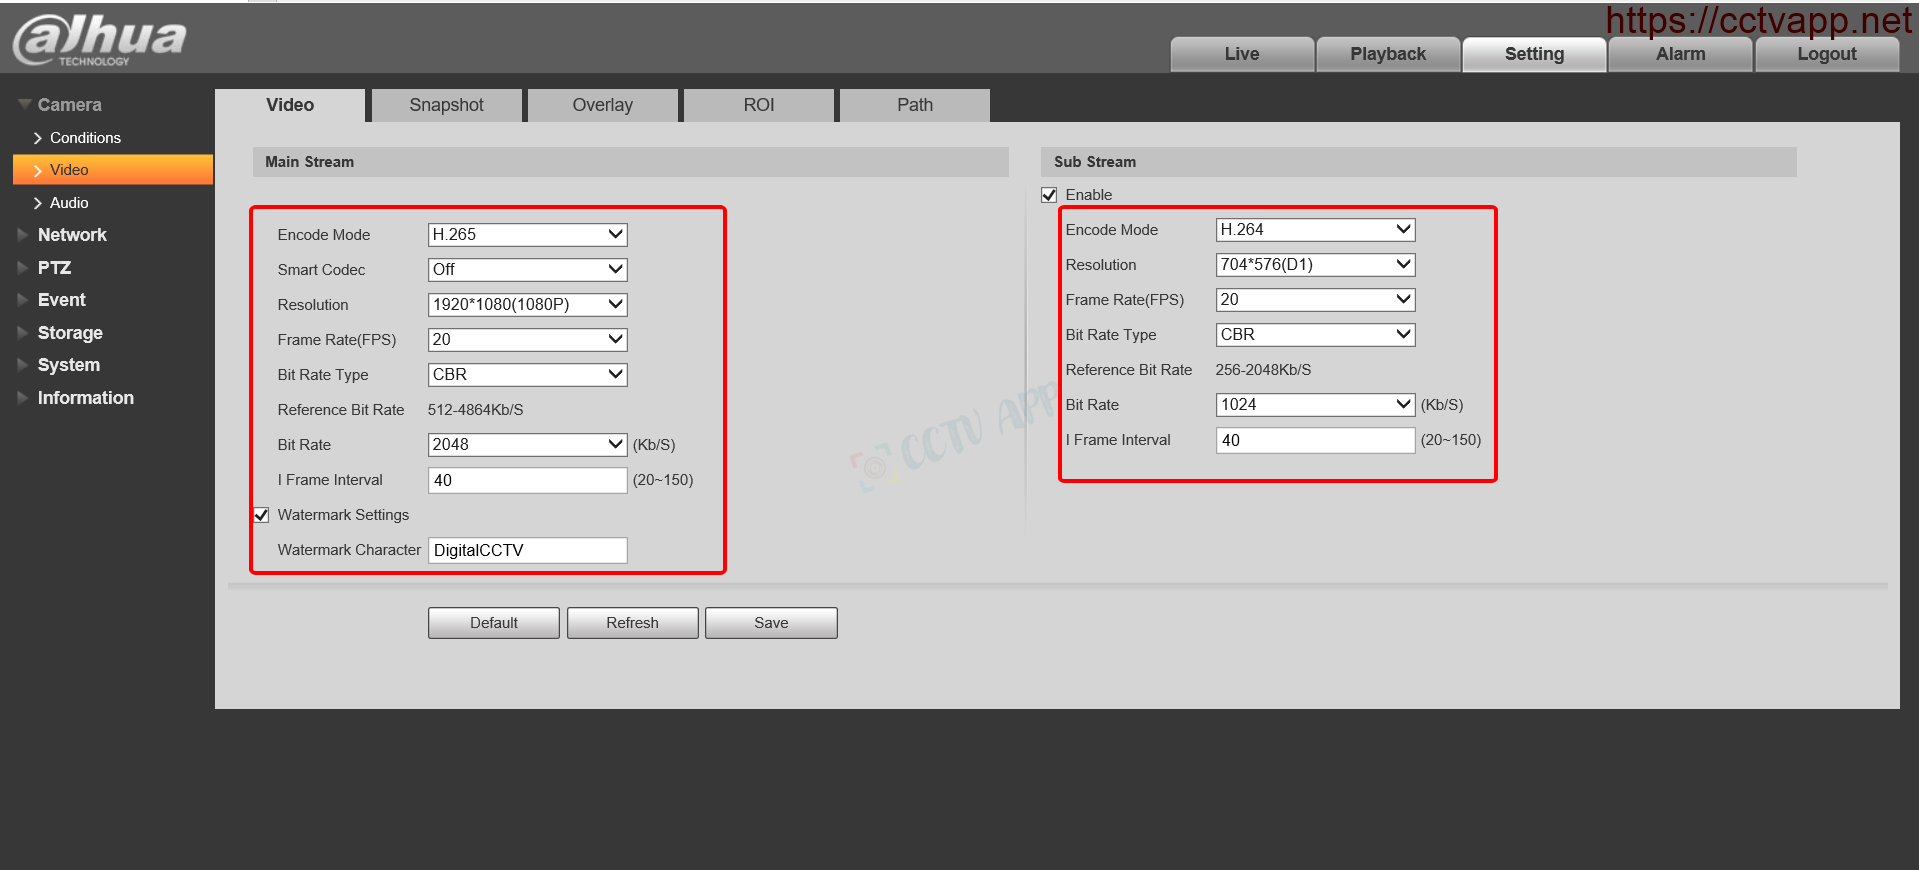Click the Dahua Technology logo
Viewport: 1919px width, 870px height.
pos(99,40)
